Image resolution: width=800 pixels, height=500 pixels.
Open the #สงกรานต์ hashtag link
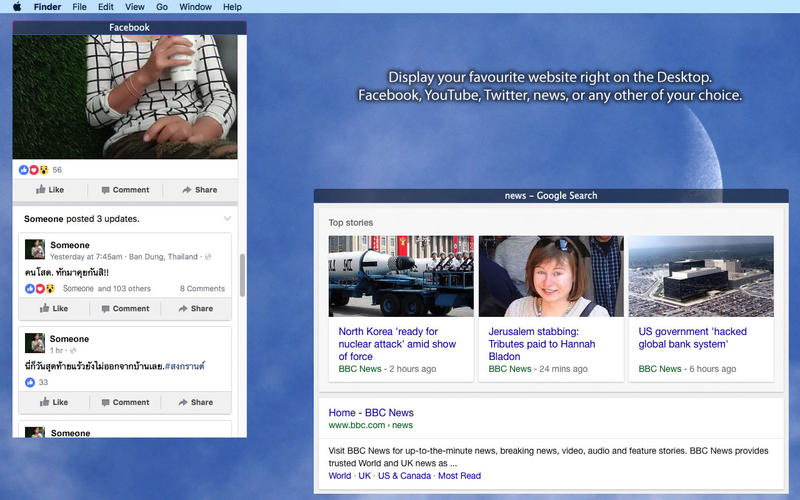click(185, 366)
